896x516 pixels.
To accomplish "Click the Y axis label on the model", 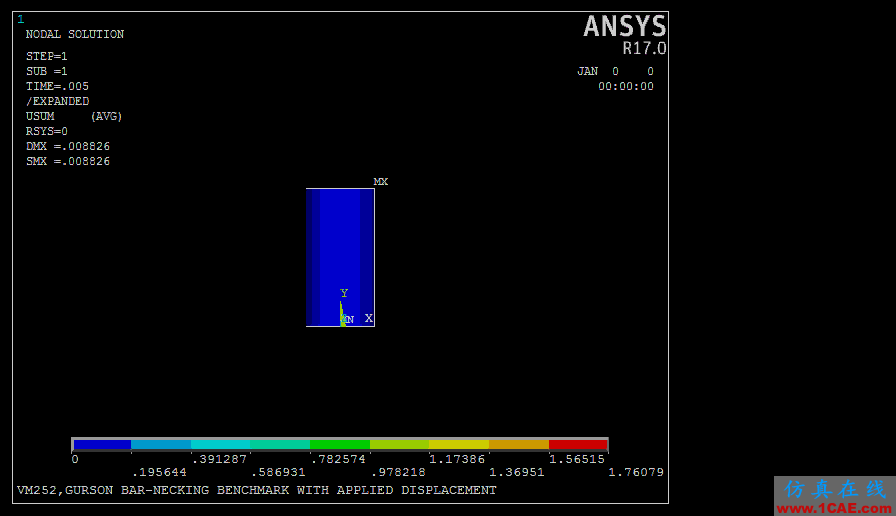I will tap(344, 293).
